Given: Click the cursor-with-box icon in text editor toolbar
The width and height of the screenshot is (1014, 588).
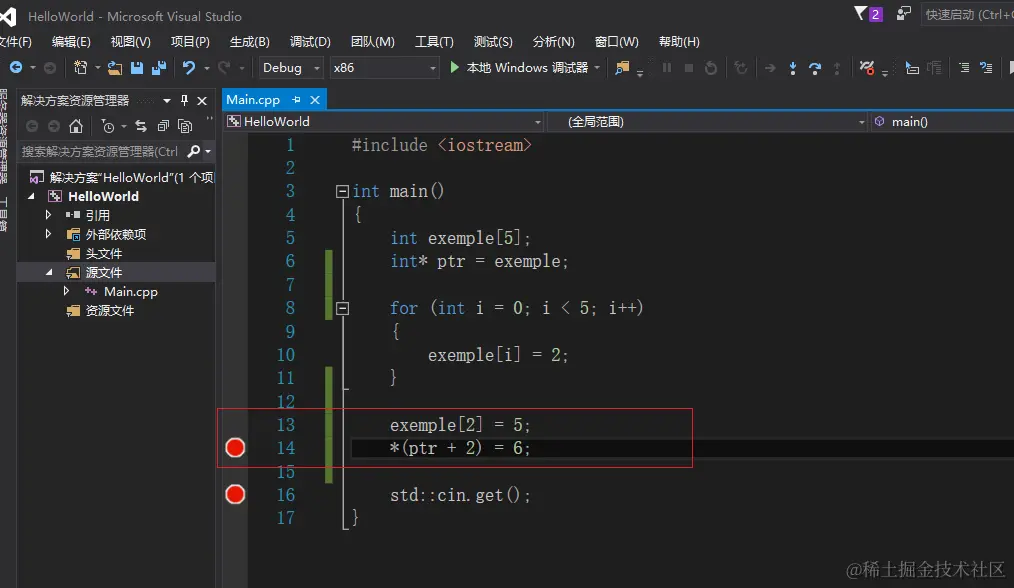Looking at the screenshot, I should pyautogui.click(x=912, y=67).
